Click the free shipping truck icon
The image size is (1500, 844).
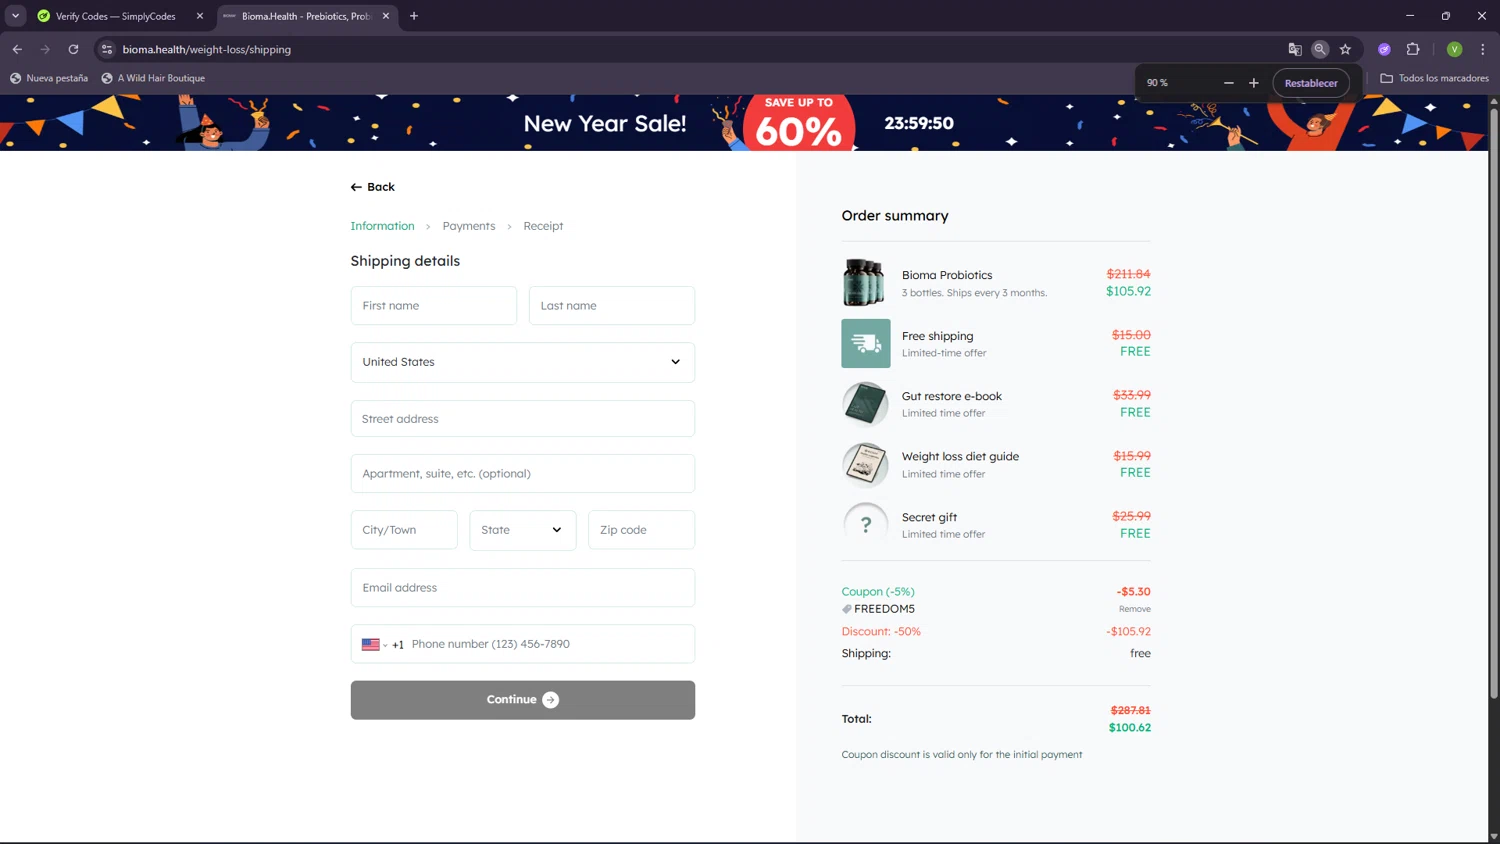(x=866, y=343)
